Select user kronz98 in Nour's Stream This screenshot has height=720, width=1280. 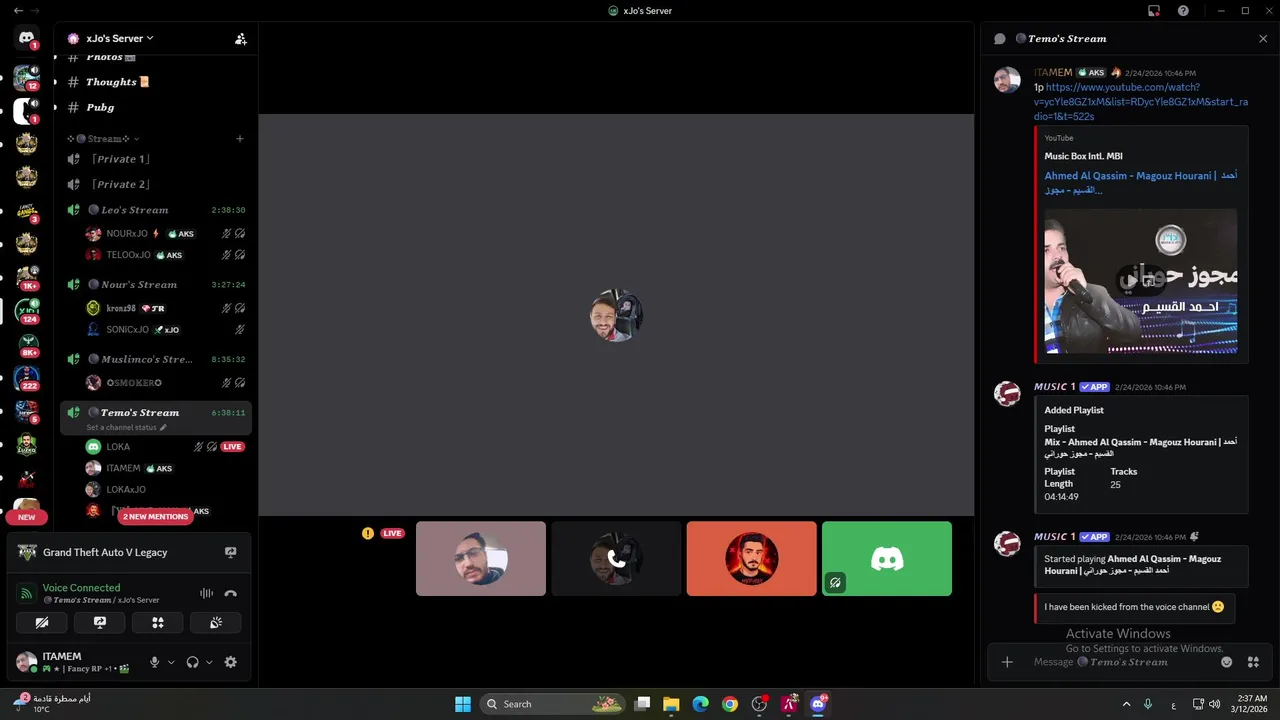121,308
